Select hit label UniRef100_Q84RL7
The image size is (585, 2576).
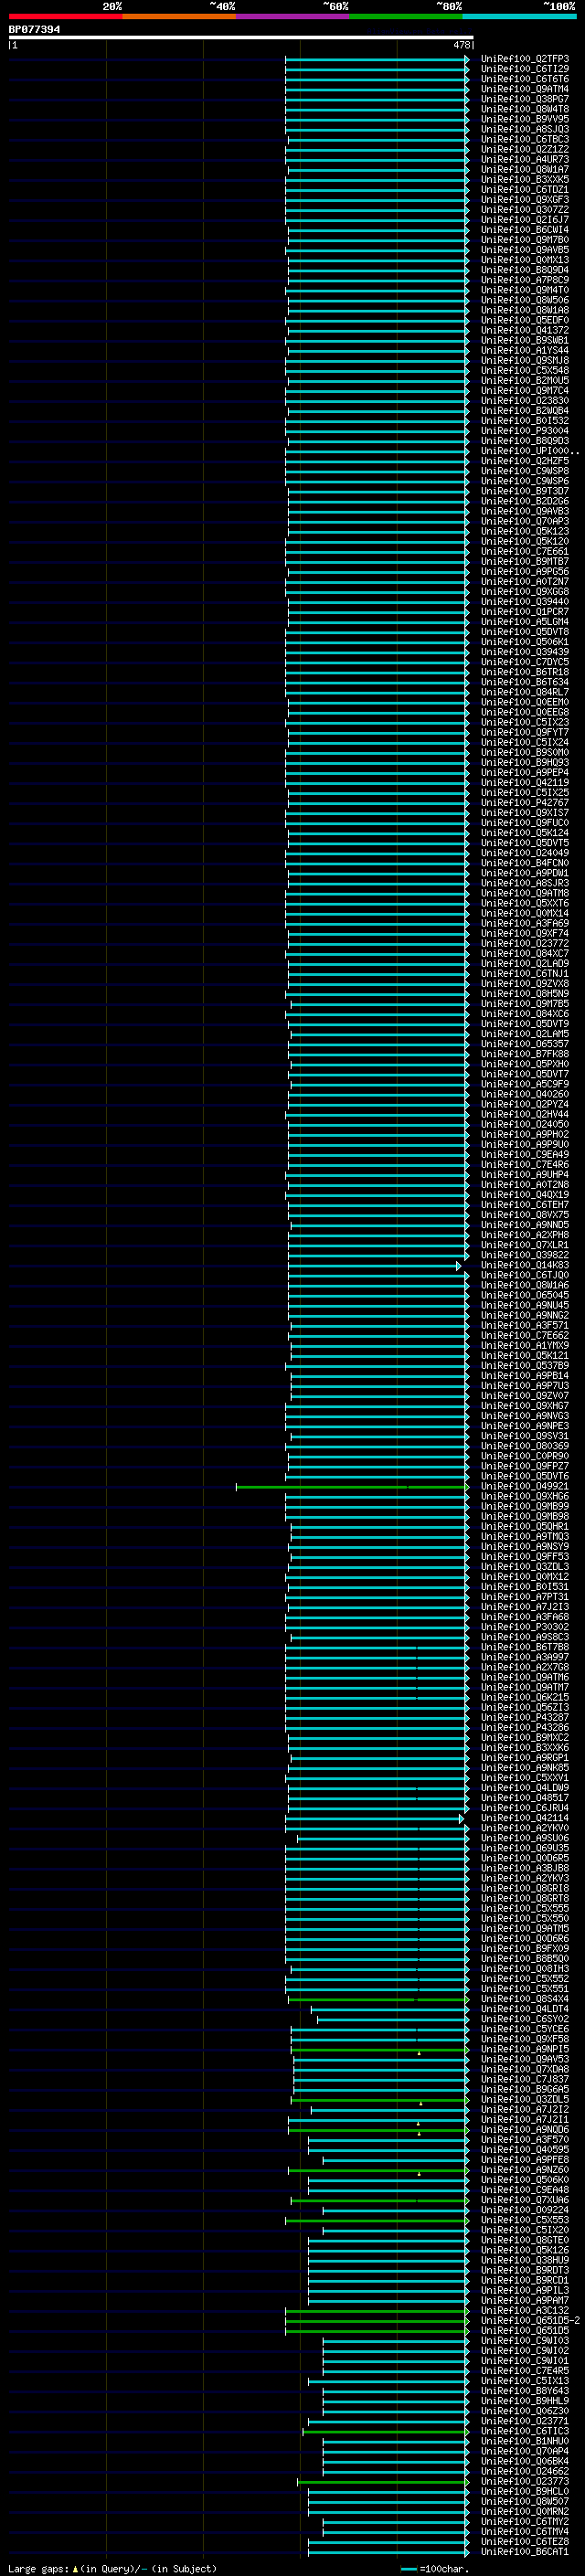pyautogui.click(x=525, y=692)
